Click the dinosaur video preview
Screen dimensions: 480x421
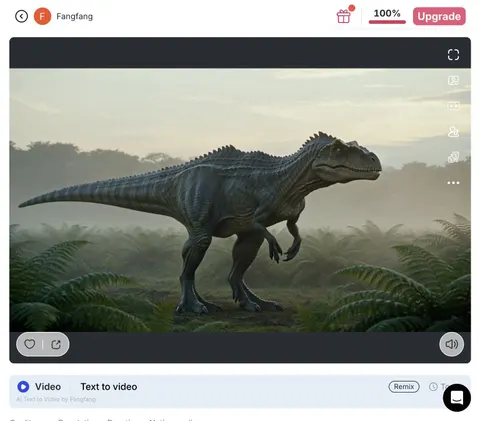point(240,200)
